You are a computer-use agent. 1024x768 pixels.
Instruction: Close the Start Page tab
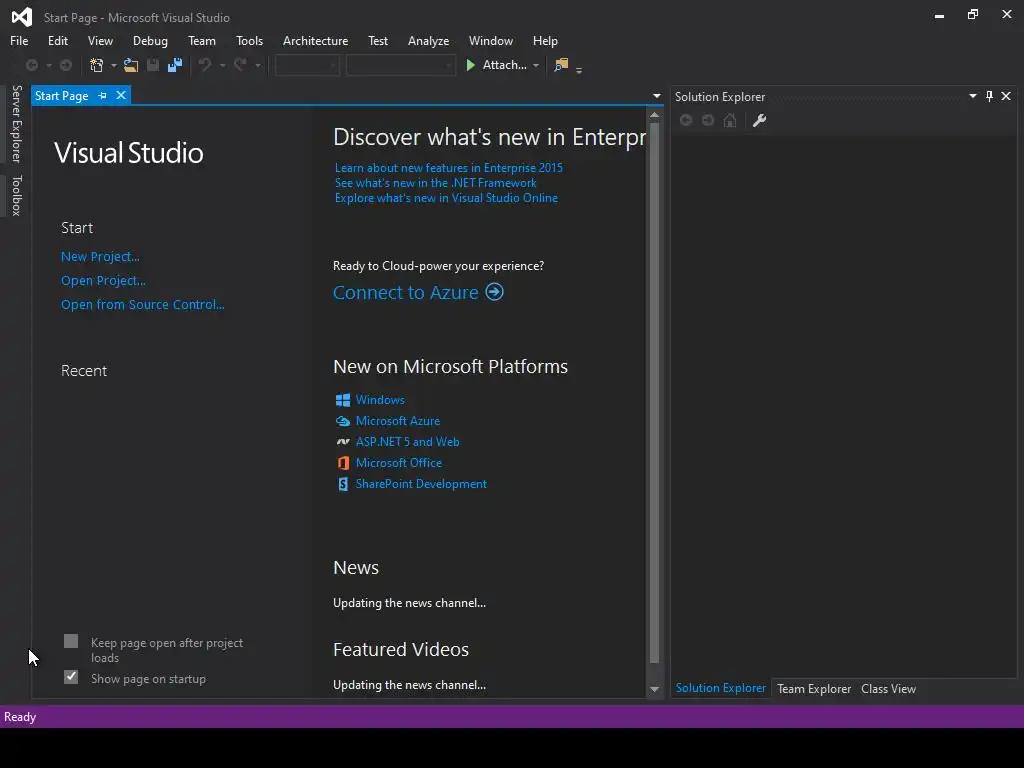pyautogui.click(x=121, y=95)
